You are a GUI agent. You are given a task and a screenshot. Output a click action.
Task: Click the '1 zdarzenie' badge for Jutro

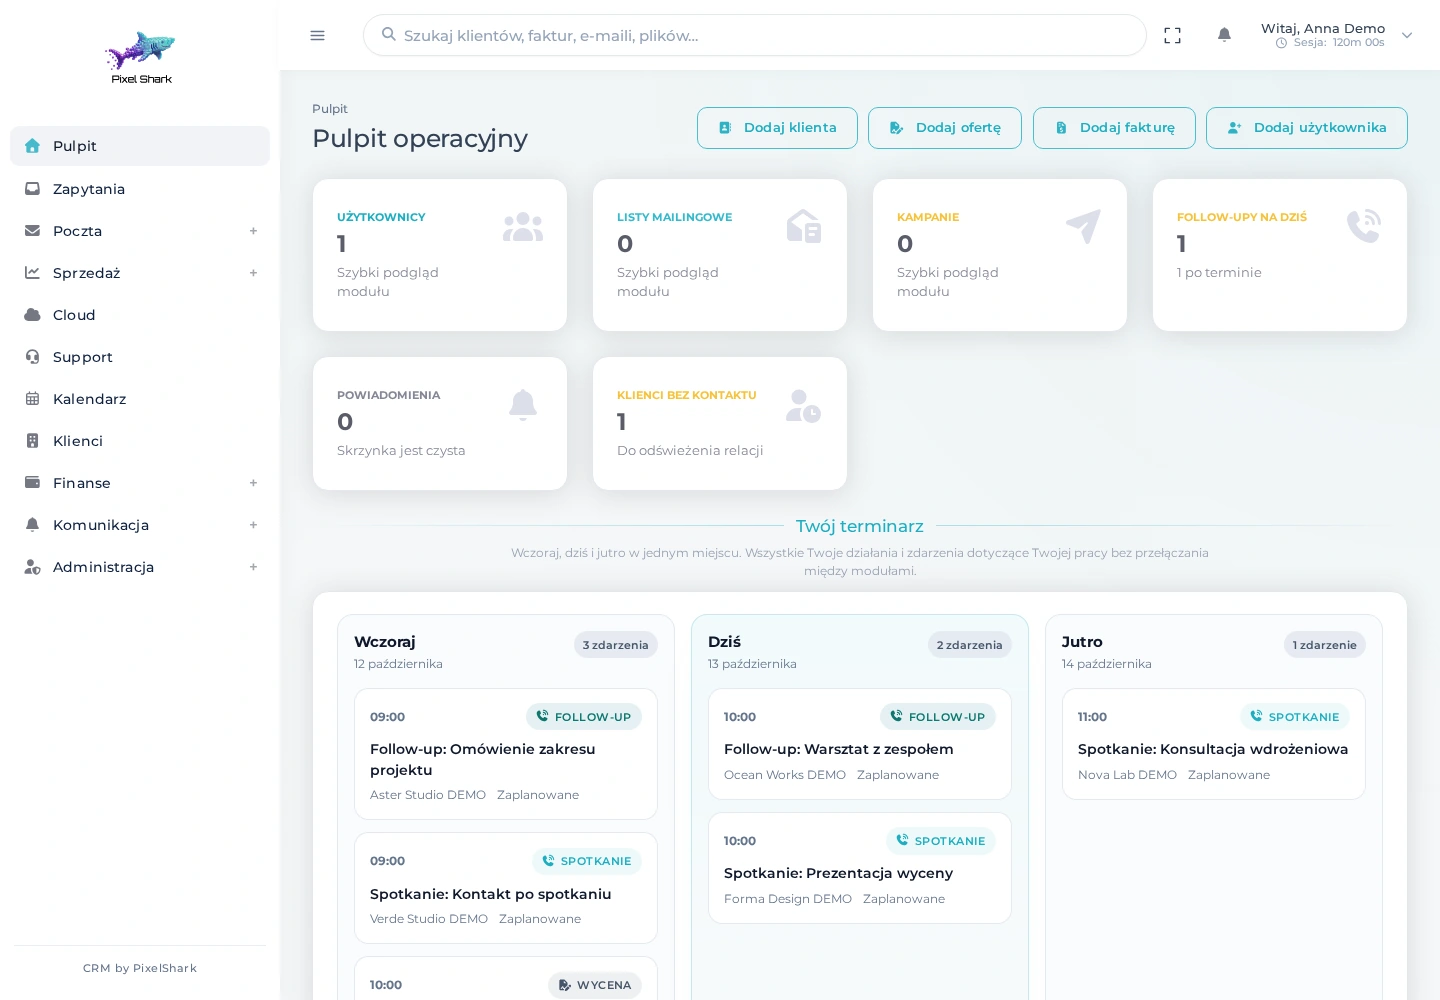(x=1325, y=645)
